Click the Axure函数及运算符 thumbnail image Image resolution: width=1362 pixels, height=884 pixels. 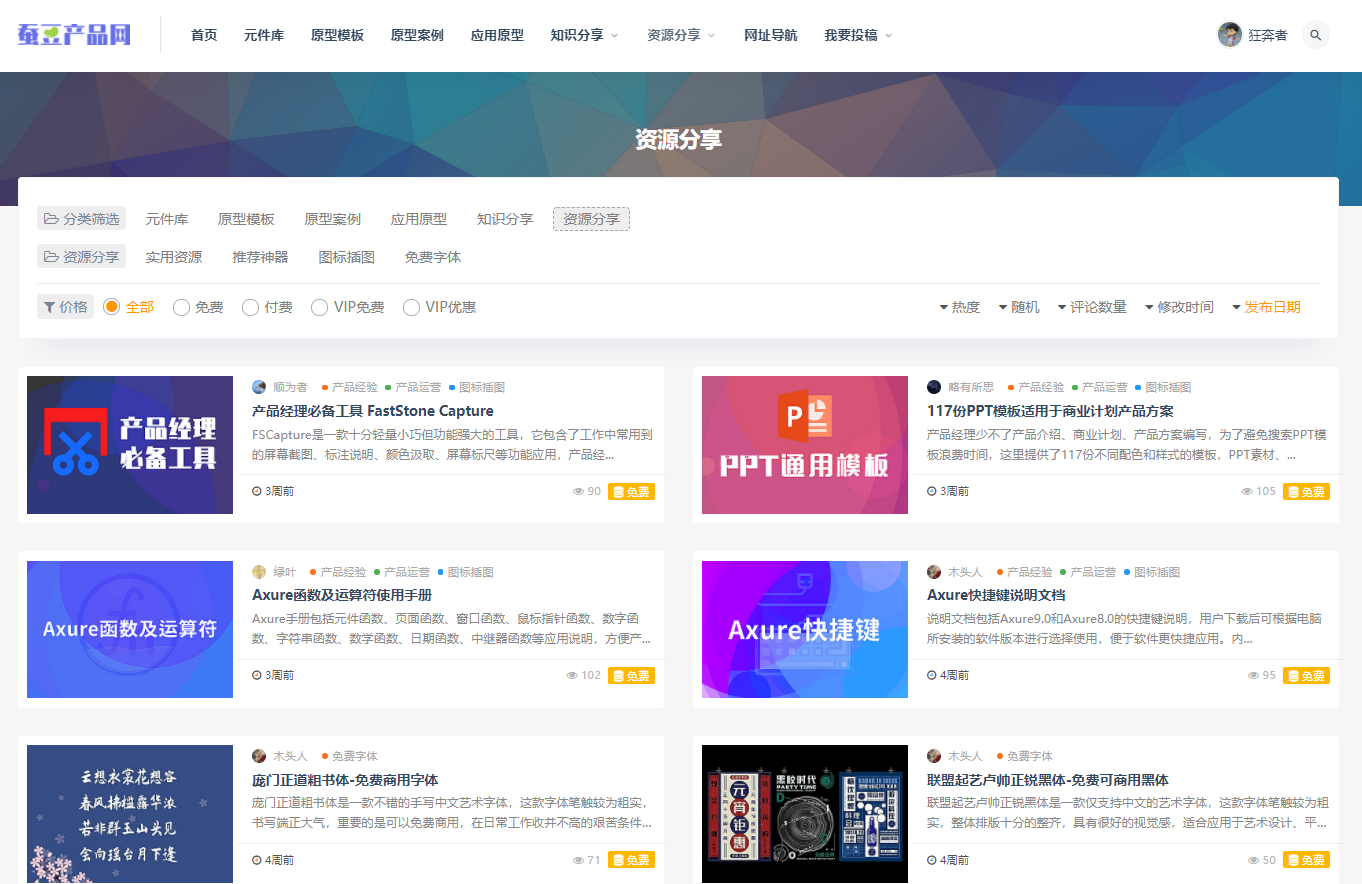(130, 629)
